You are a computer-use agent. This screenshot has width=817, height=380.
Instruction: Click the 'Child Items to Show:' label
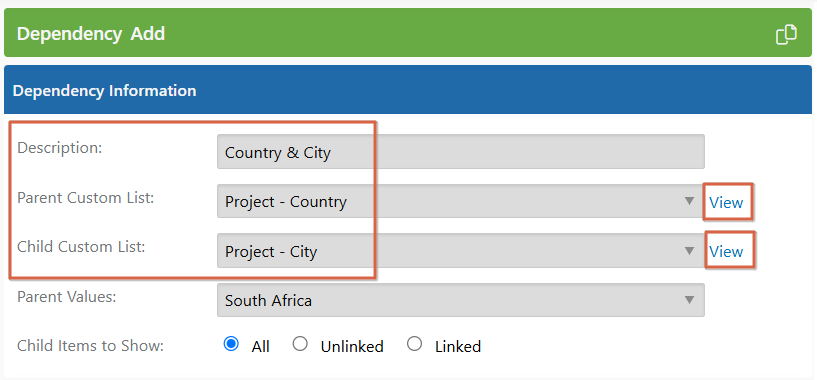point(91,346)
